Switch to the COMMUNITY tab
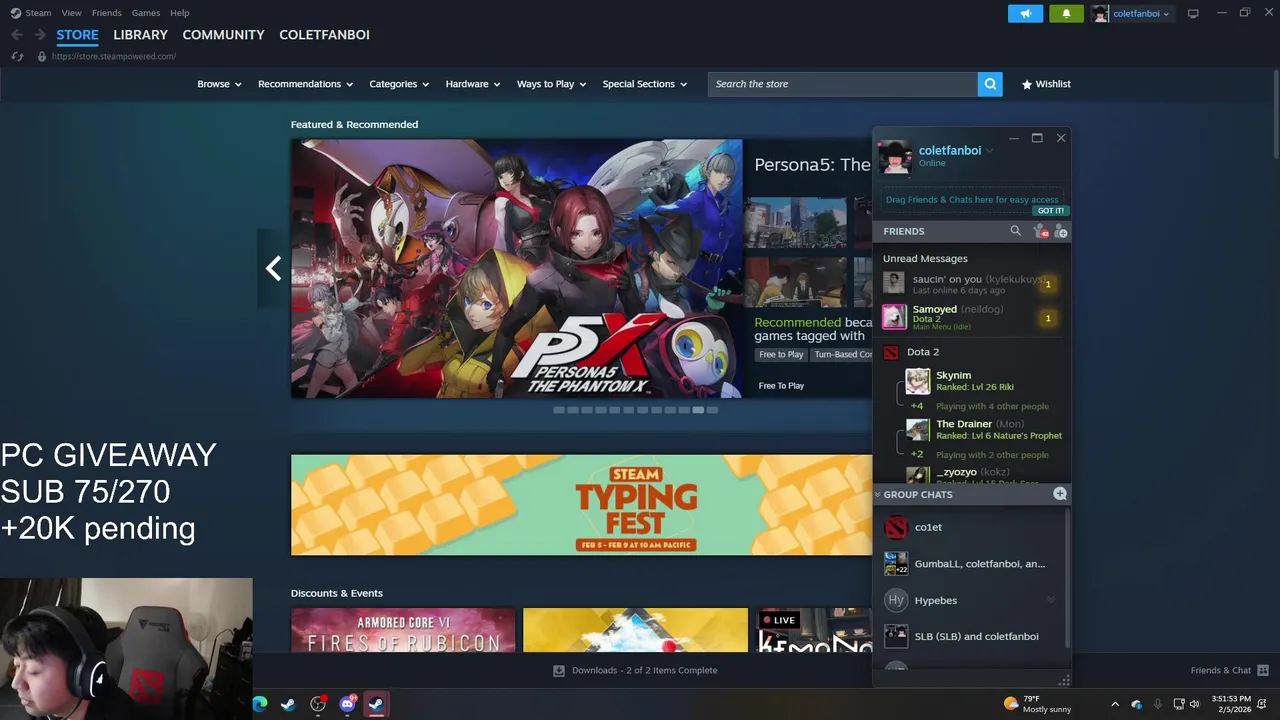This screenshot has width=1280, height=720. pyautogui.click(x=223, y=34)
